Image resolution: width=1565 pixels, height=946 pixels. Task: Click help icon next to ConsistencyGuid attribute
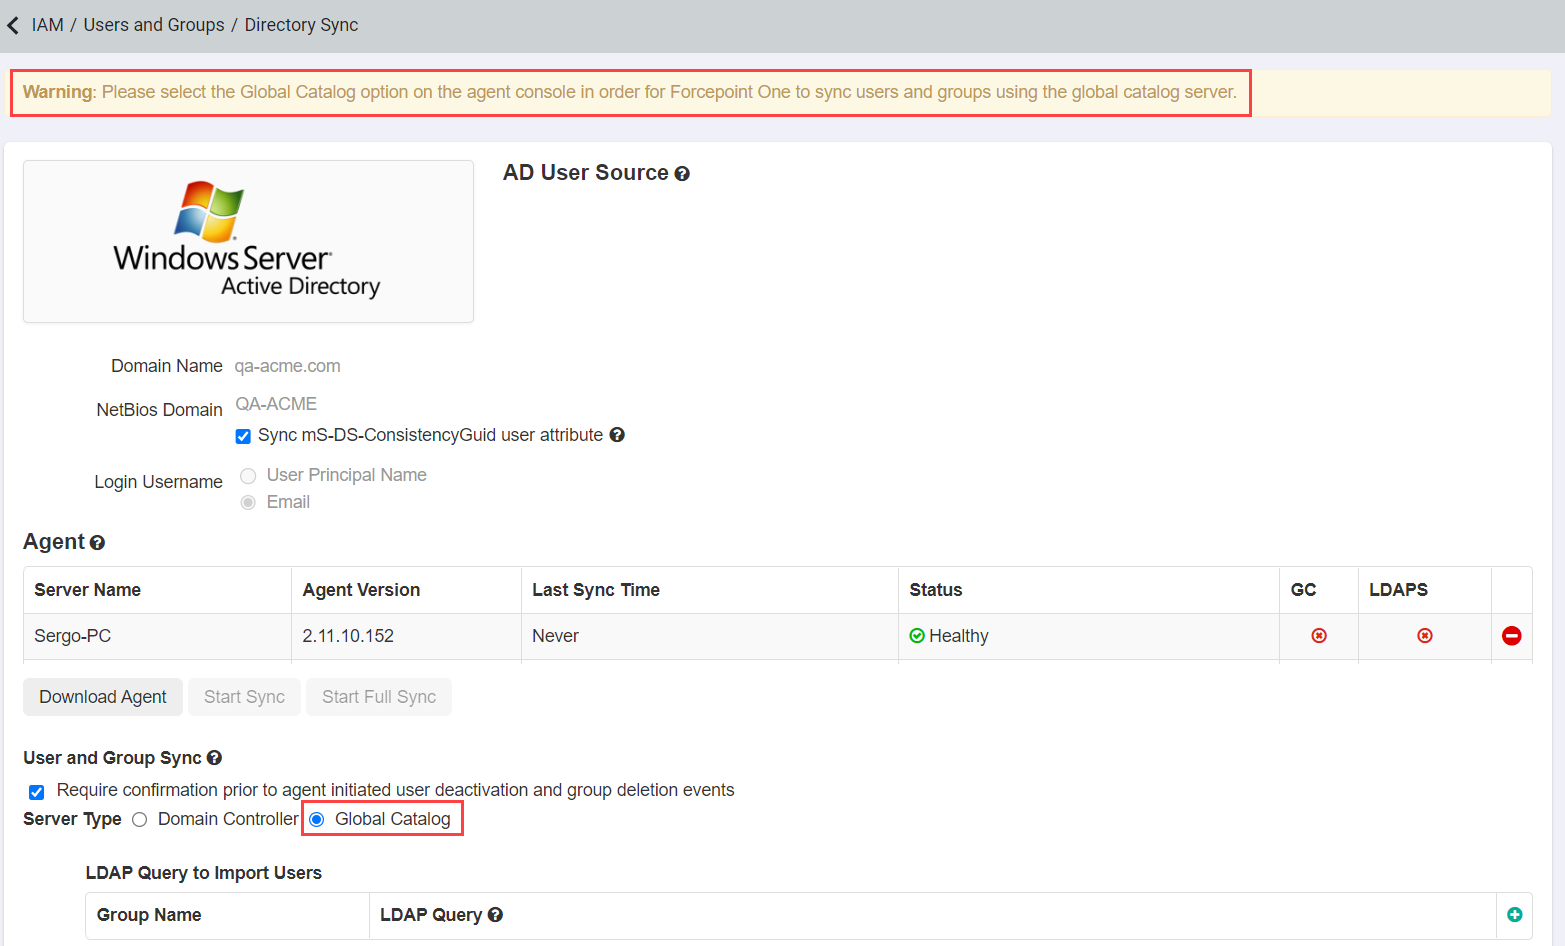617,435
